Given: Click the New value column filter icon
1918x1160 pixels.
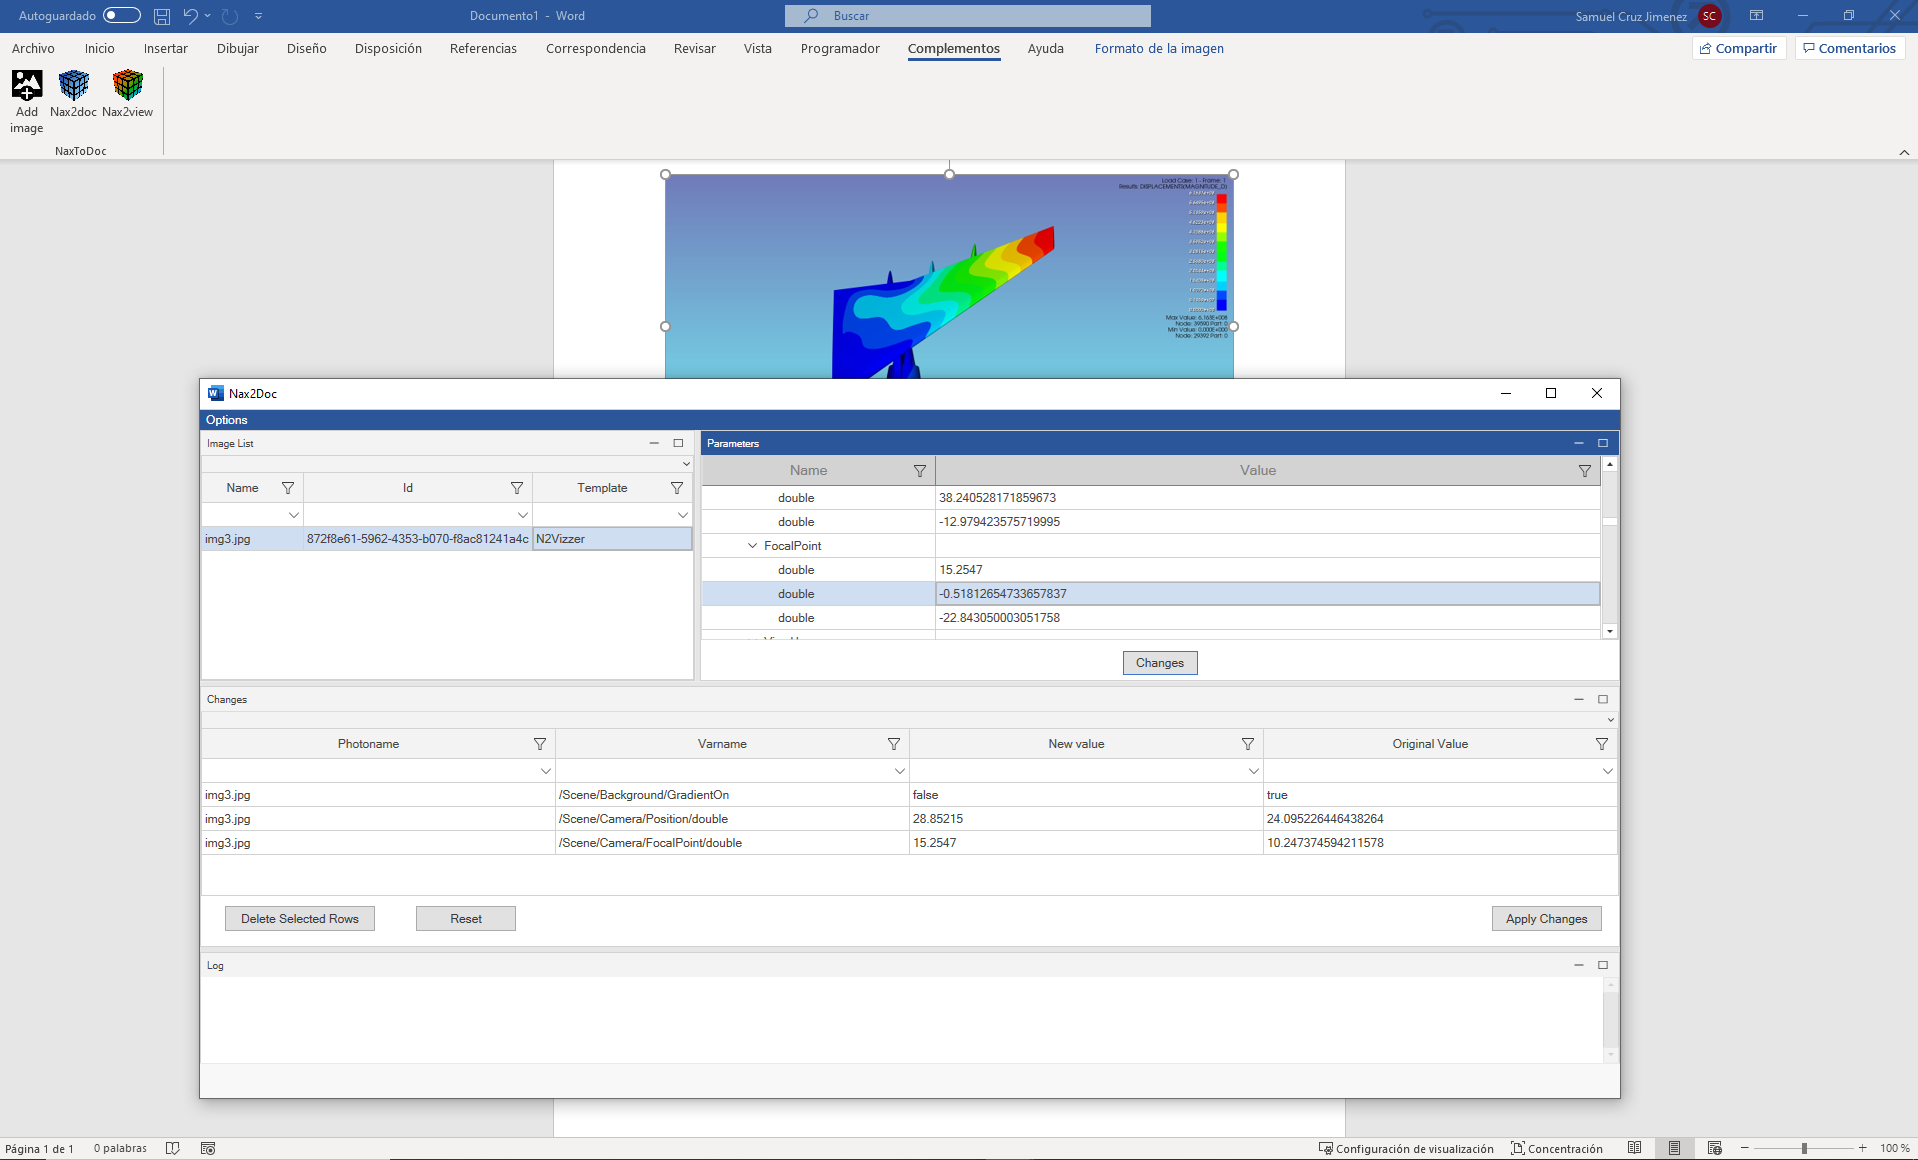Looking at the screenshot, I should coord(1248,744).
